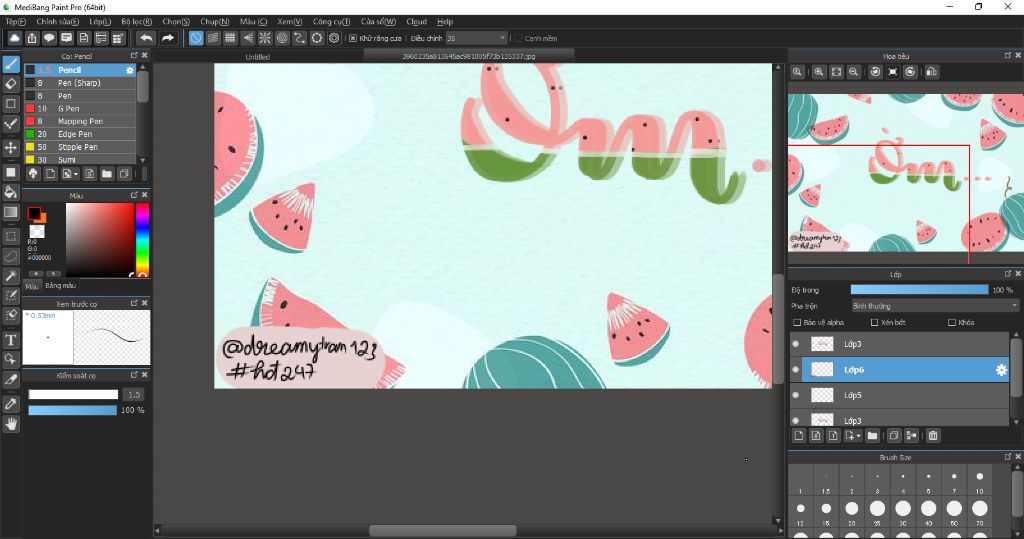
Task: Click the navigator preview thumbnail
Action: coord(906,173)
